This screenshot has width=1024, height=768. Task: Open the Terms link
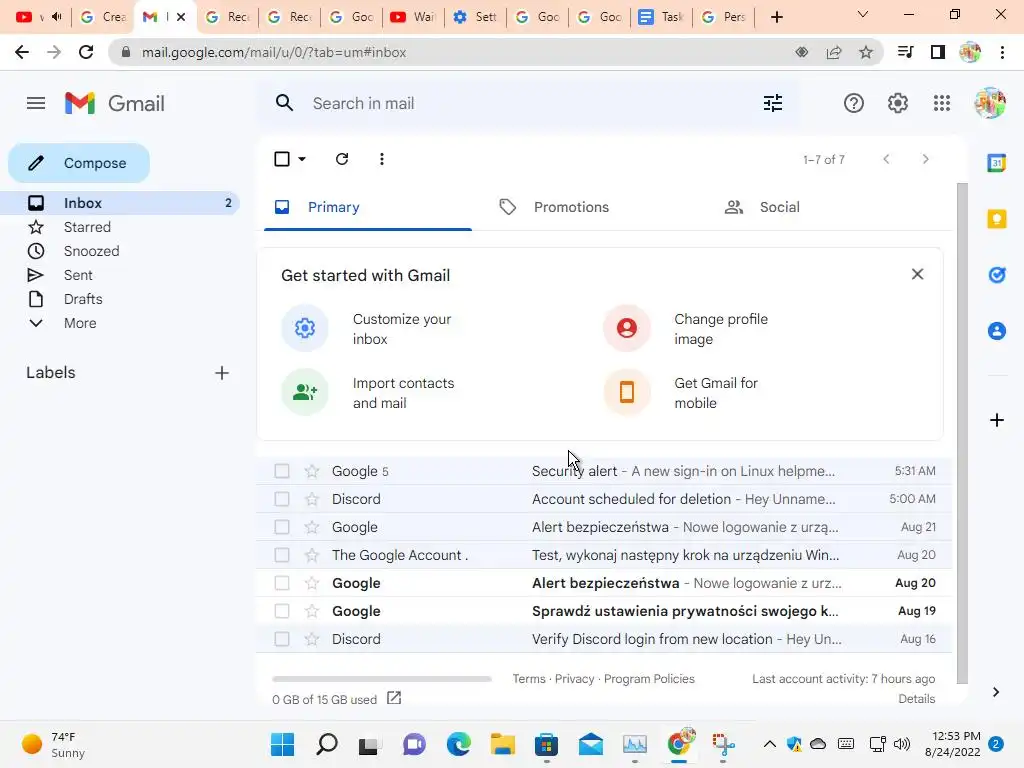click(528, 679)
